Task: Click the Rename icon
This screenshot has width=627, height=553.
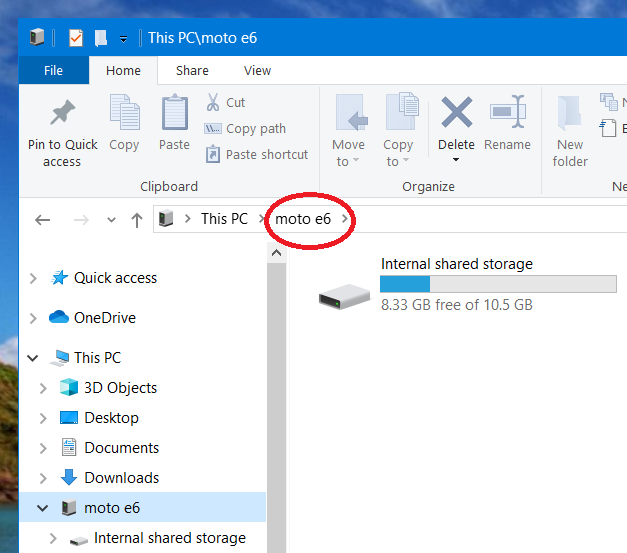Action: [507, 112]
